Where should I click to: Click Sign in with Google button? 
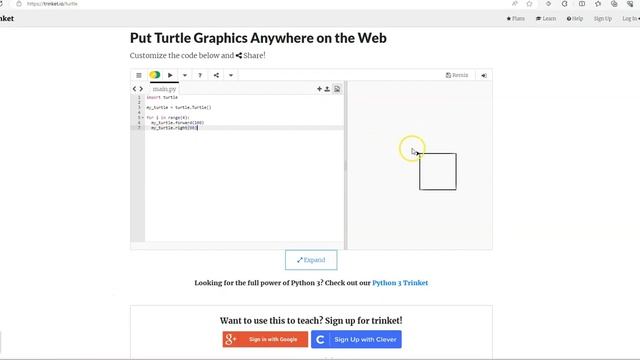click(x=265, y=339)
